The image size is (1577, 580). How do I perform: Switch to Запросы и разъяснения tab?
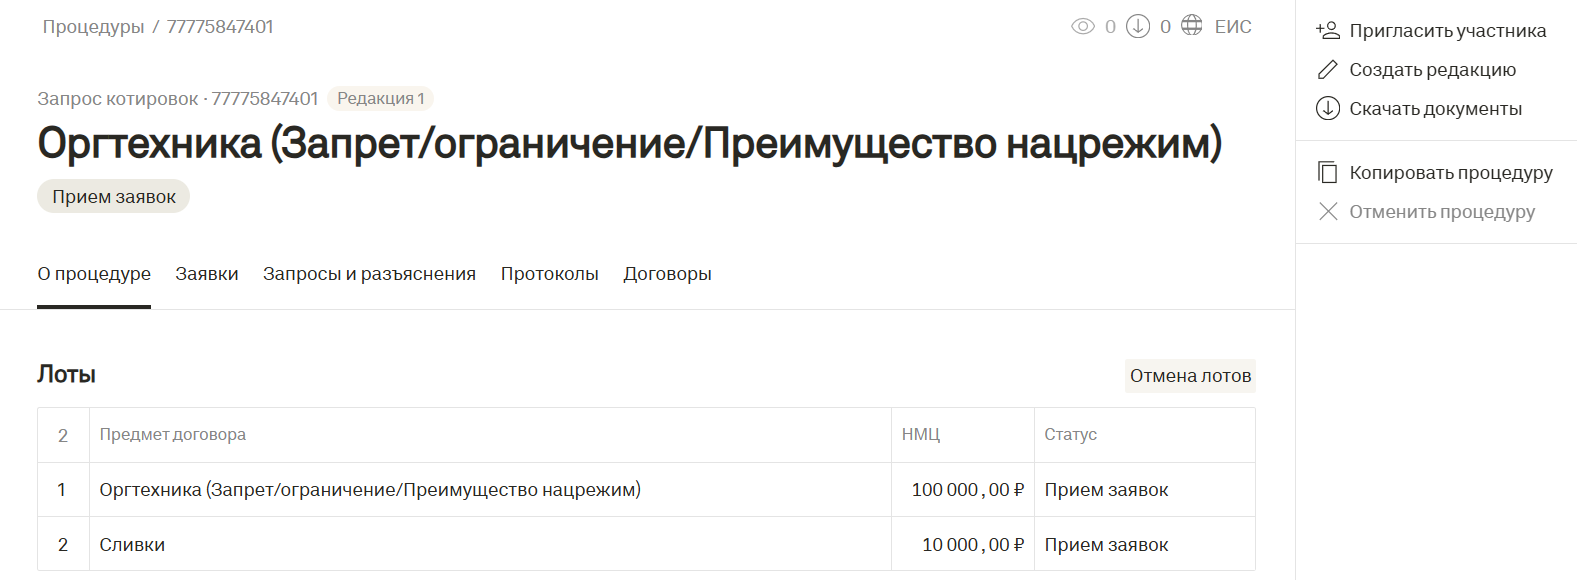(369, 274)
